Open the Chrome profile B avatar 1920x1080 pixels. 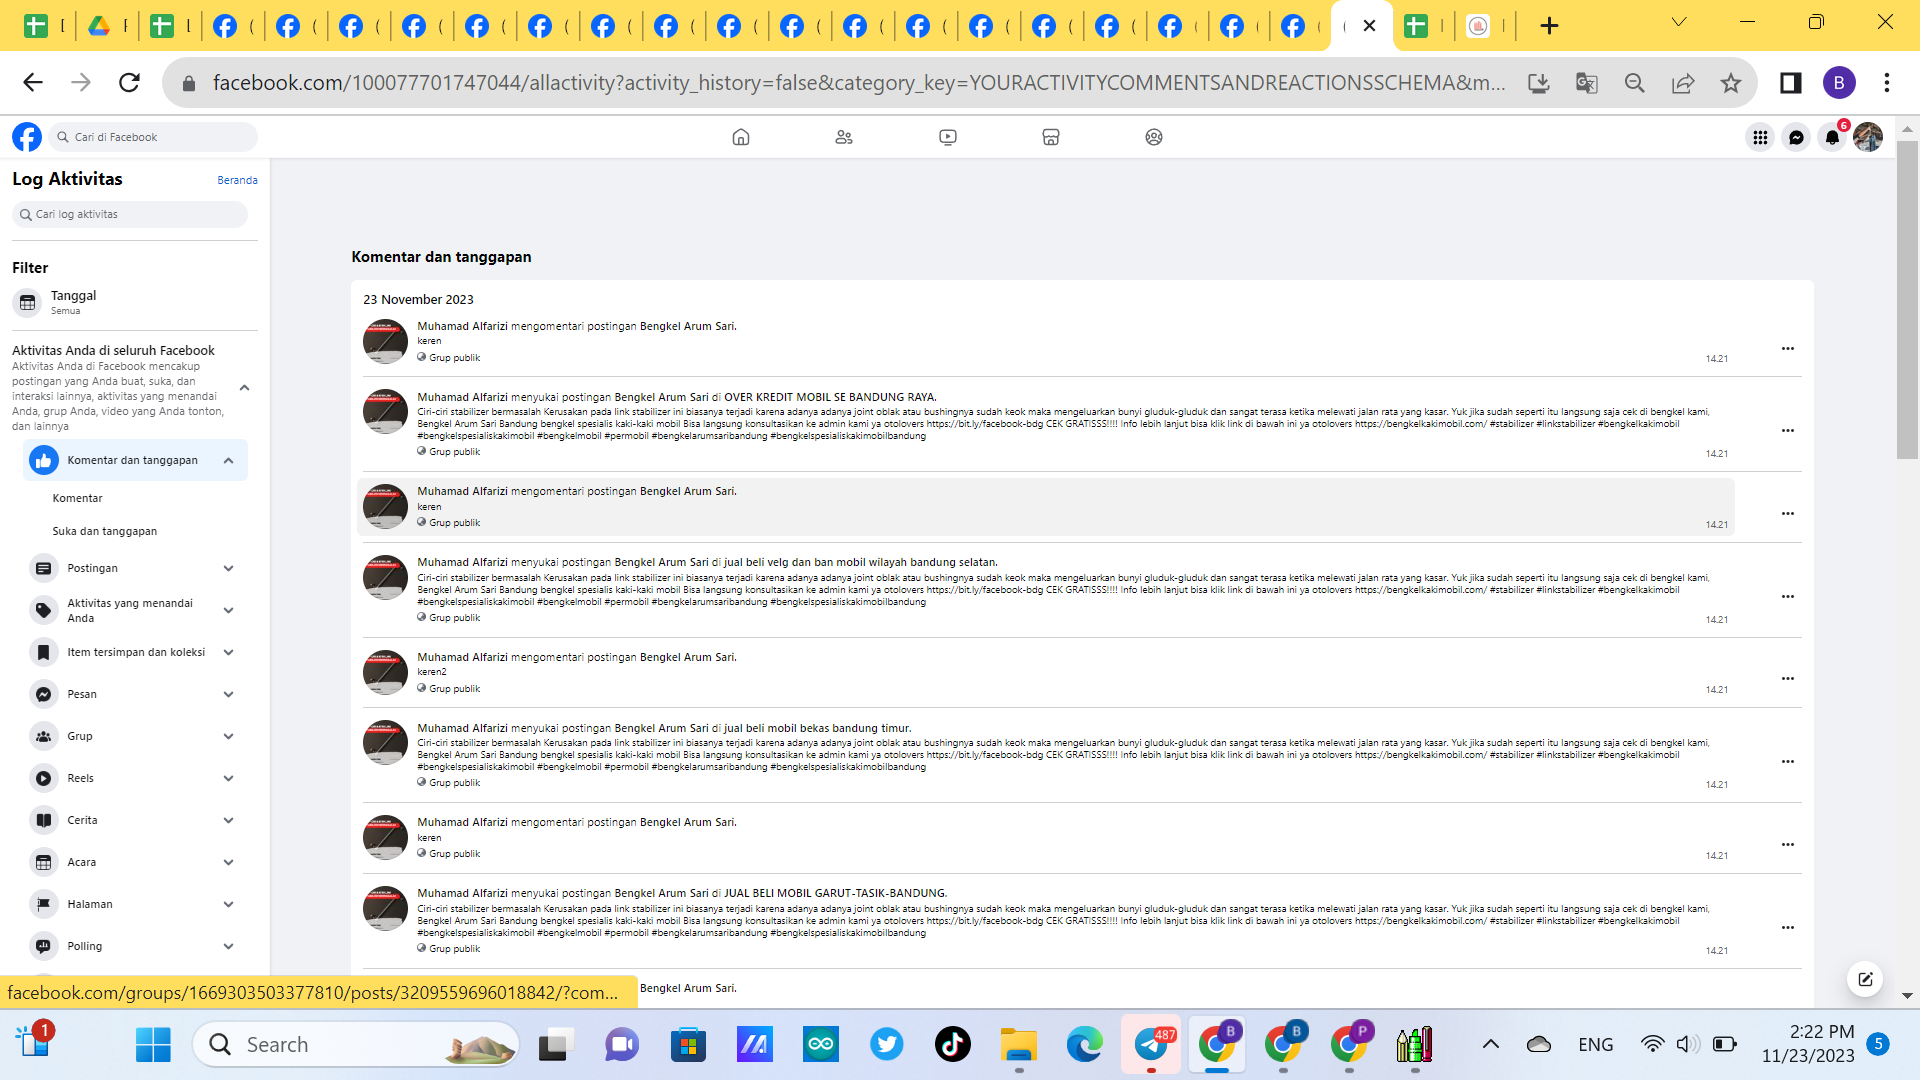[x=1839, y=83]
